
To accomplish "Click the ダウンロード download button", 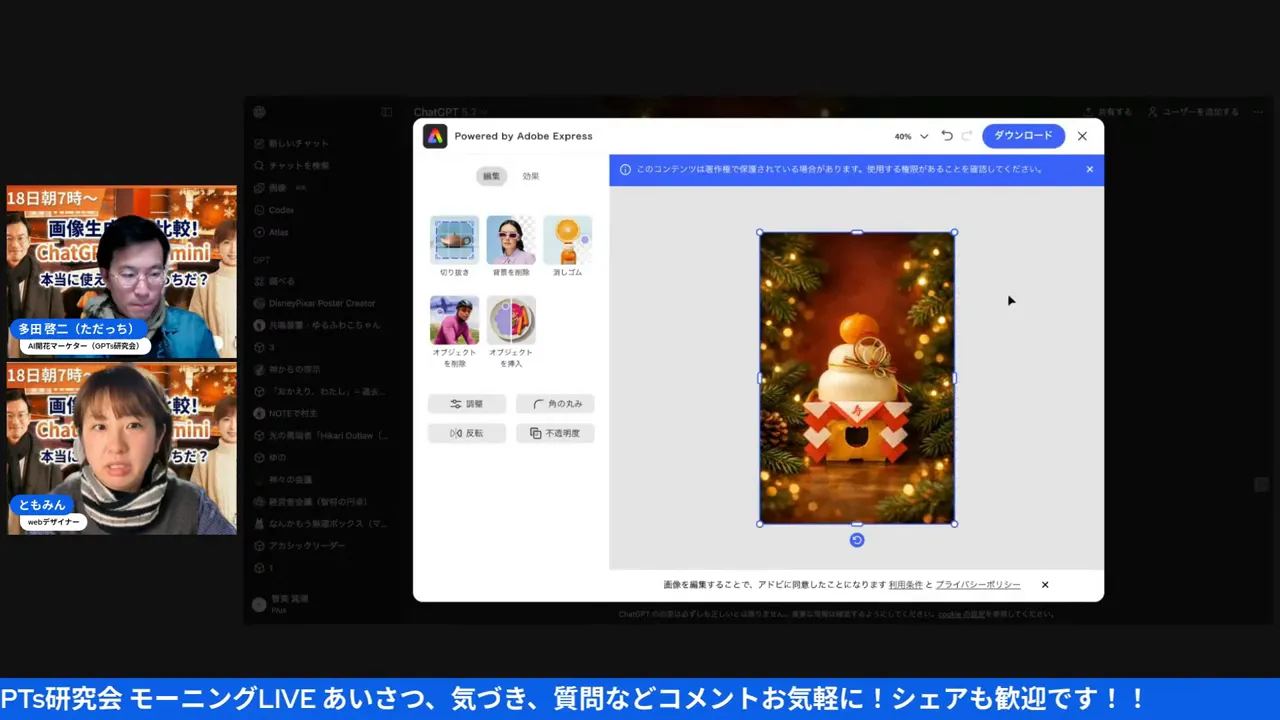I will click(1023, 135).
